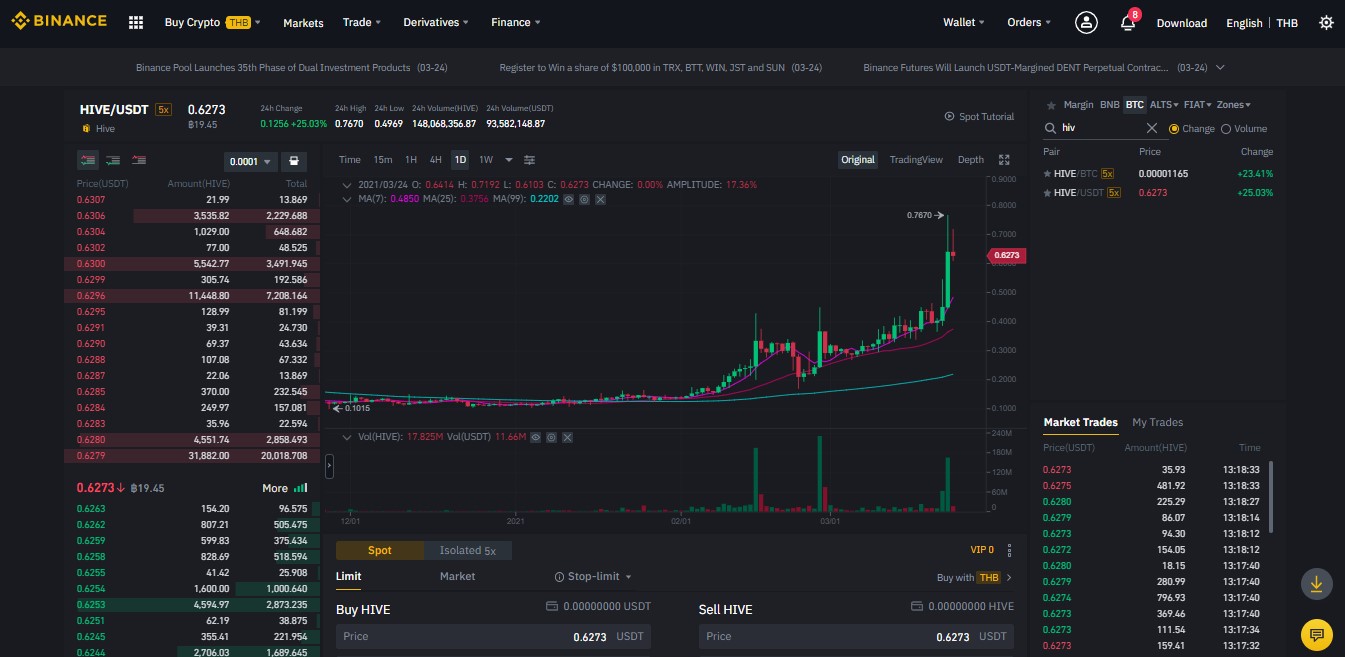Show sell orders only order book view
Viewport: 1345px width, 657px height.
(138, 160)
